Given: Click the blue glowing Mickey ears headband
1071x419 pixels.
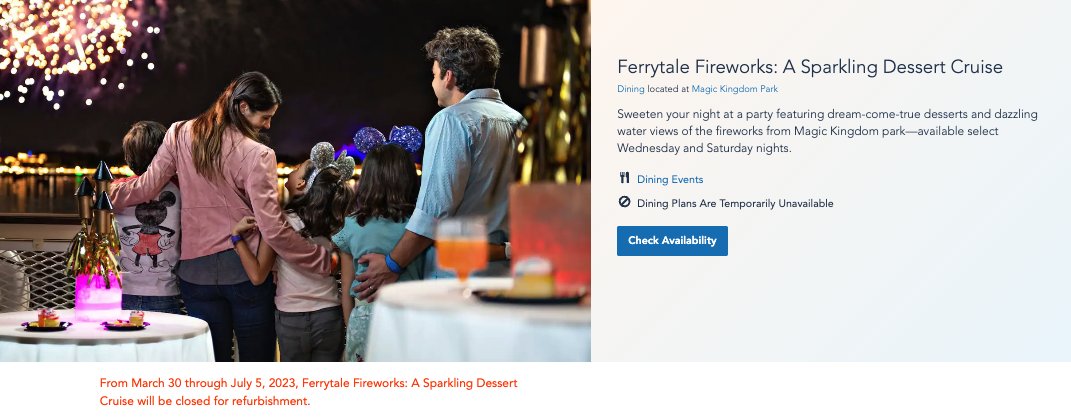Looking at the screenshot, I should [x=389, y=139].
